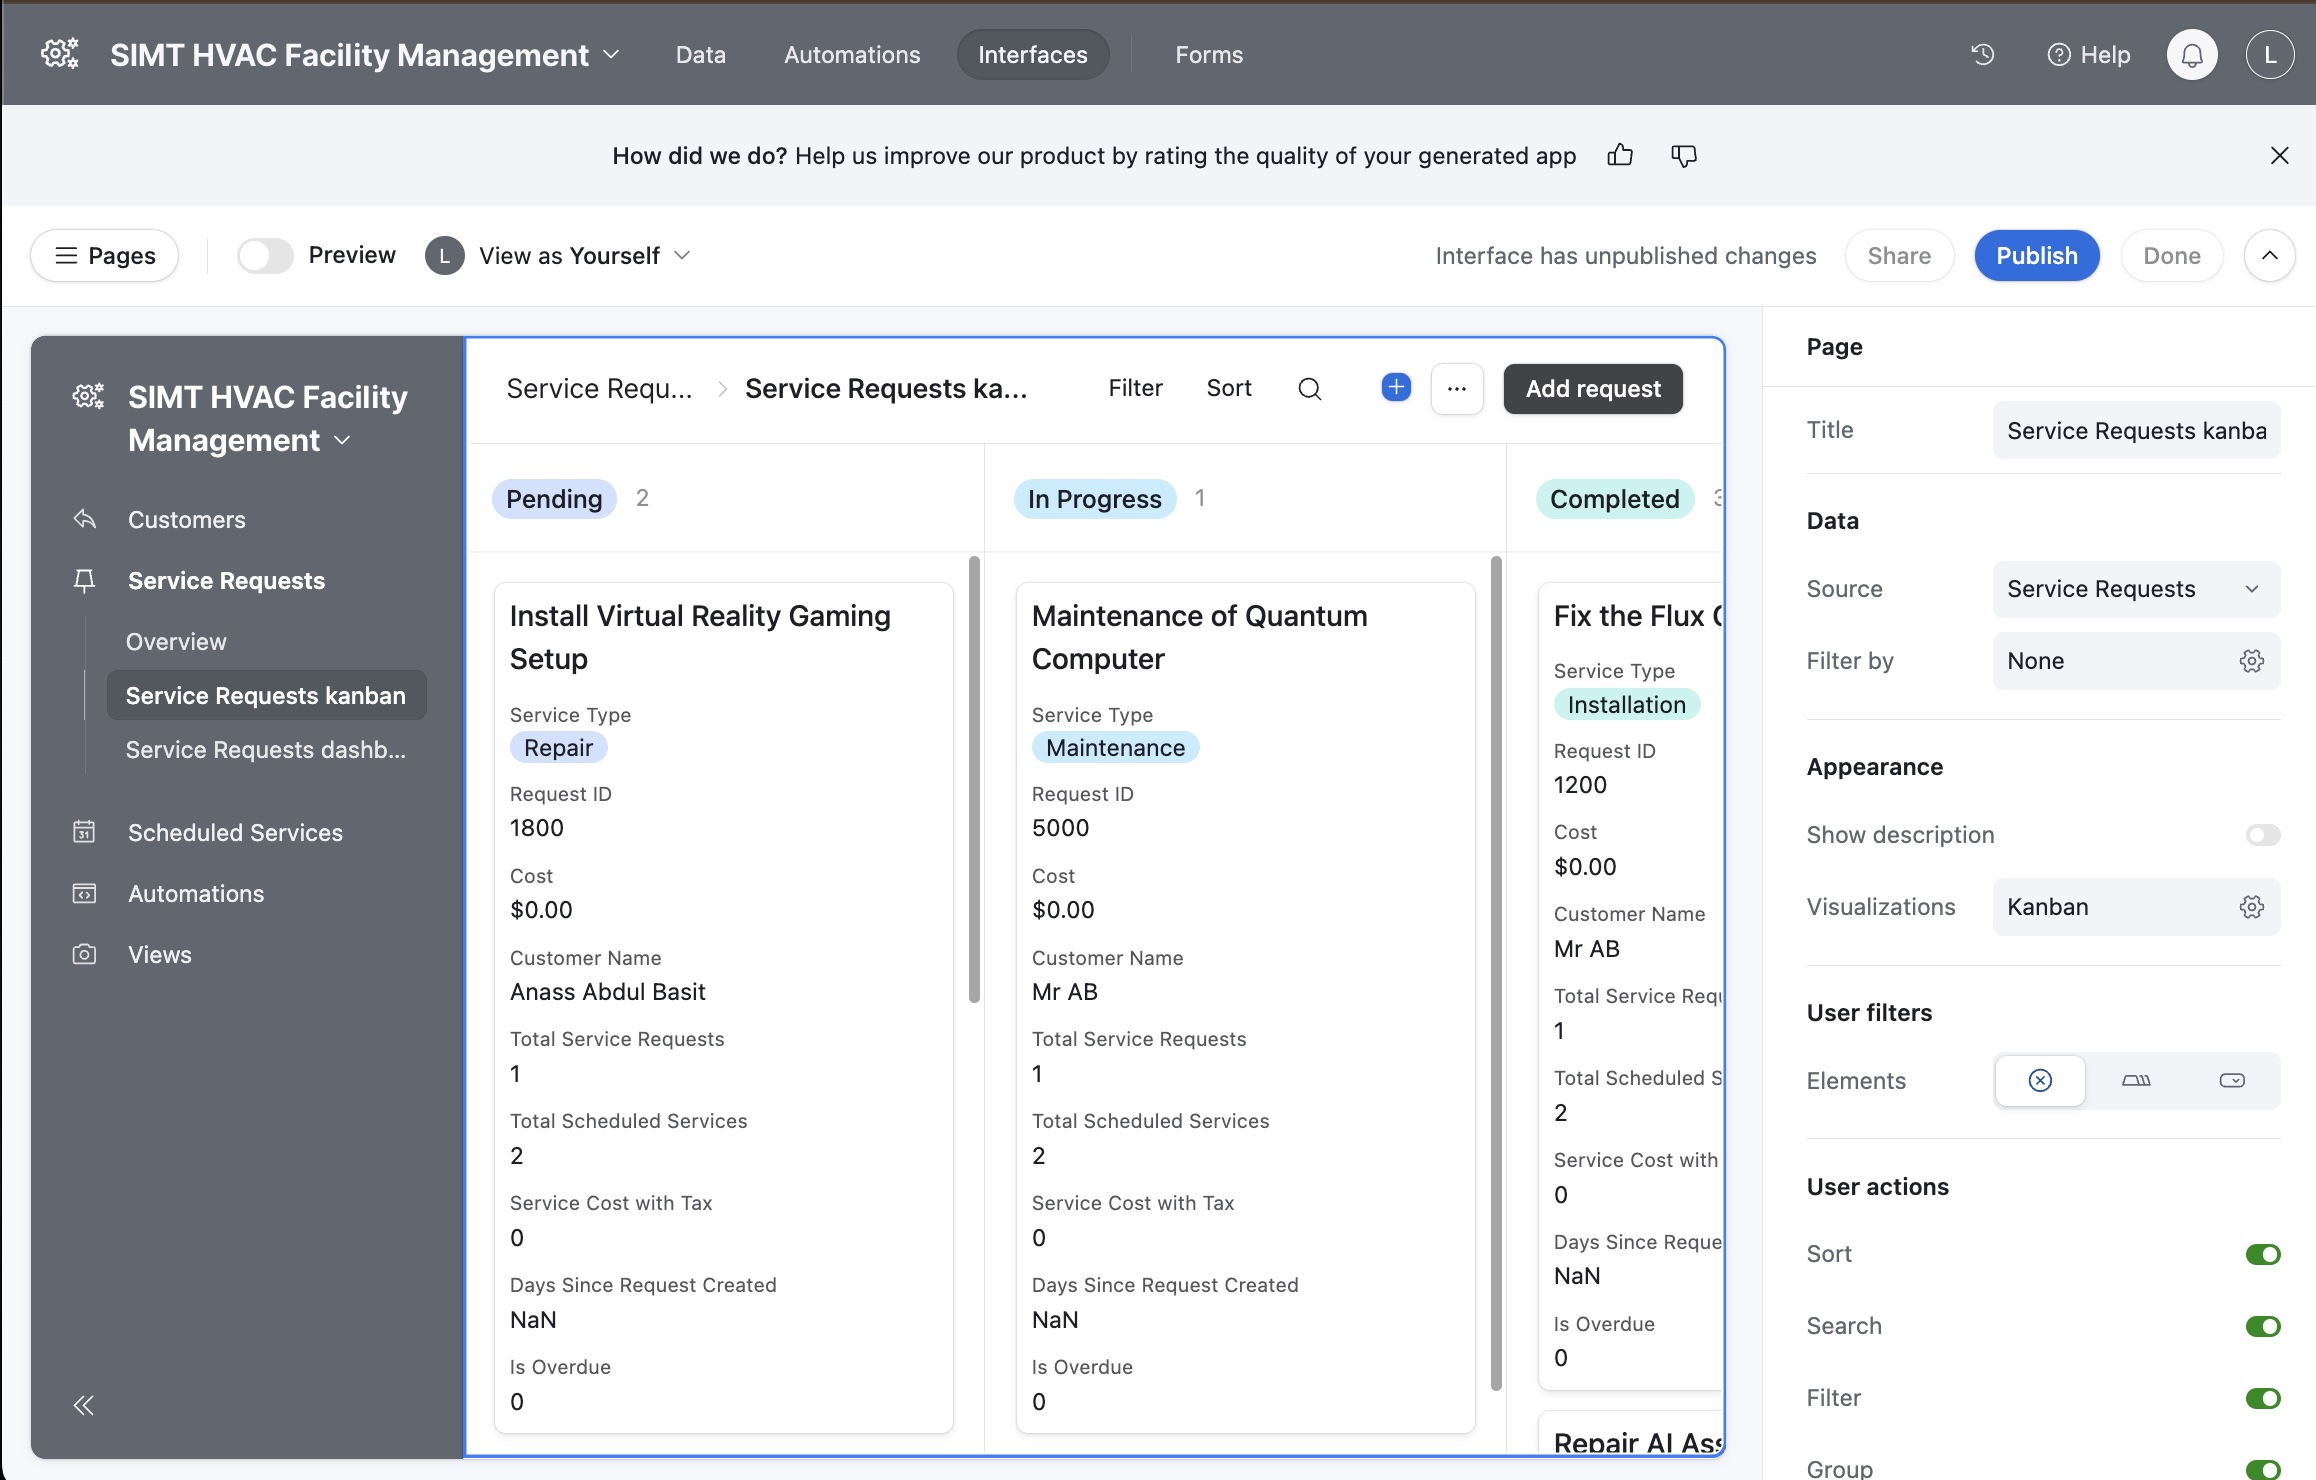The image size is (2316, 1480).
Task: Toggle the Preview switch
Action: (265, 255)
